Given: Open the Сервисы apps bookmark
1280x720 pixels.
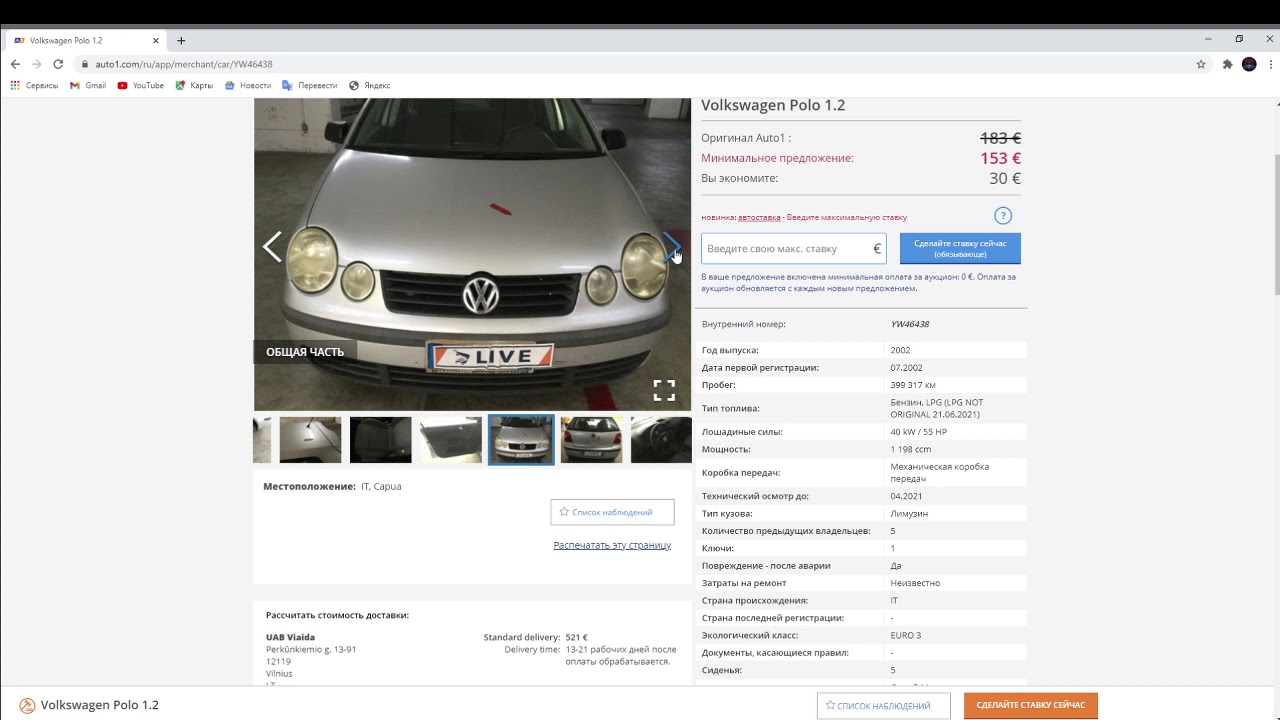Looking at the screenshot, I should tap(34, 85).
